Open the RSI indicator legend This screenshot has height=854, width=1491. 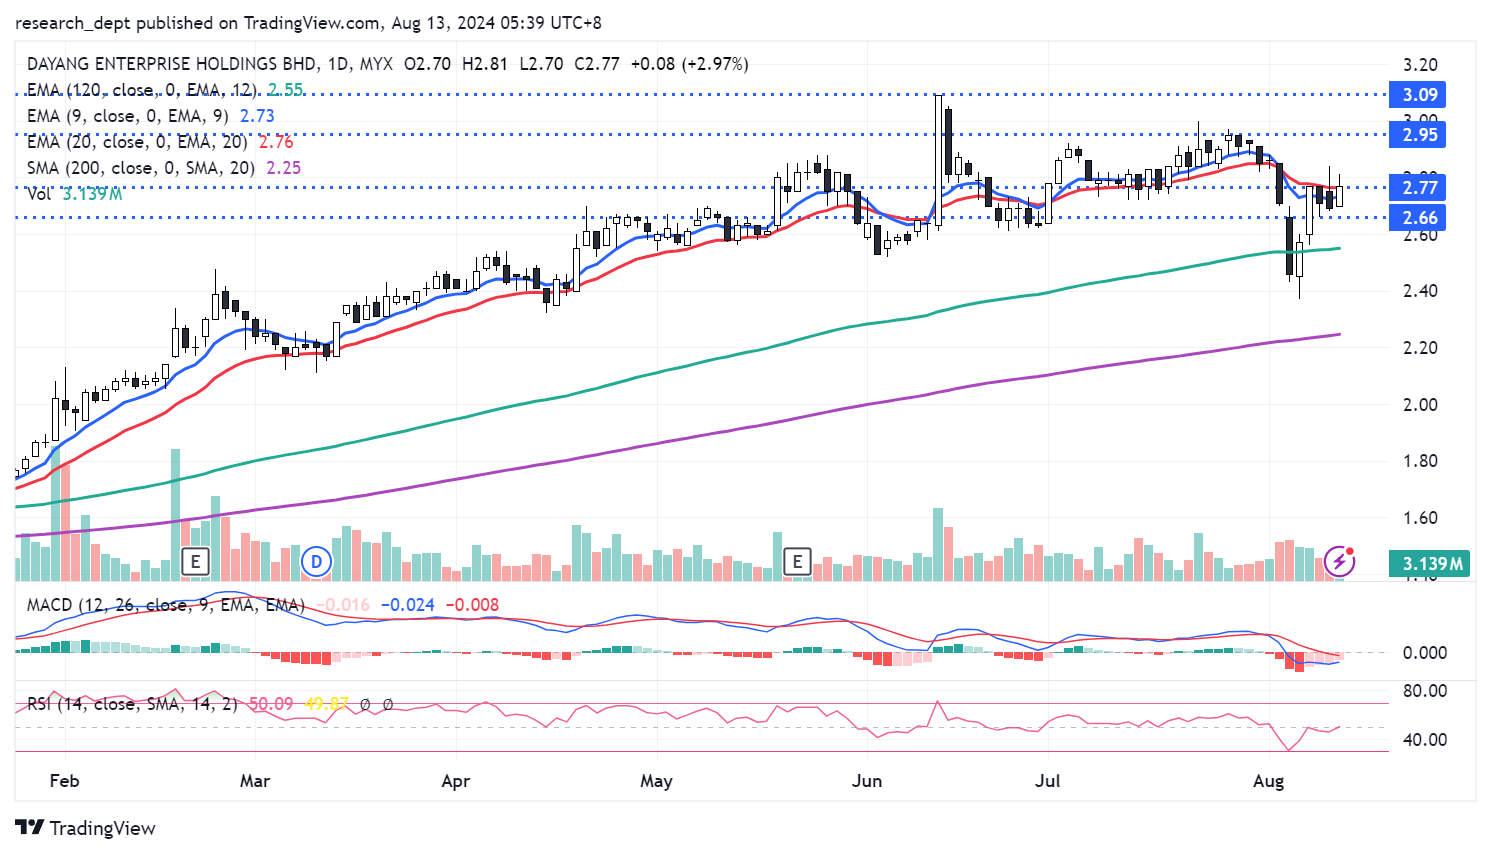132,704
